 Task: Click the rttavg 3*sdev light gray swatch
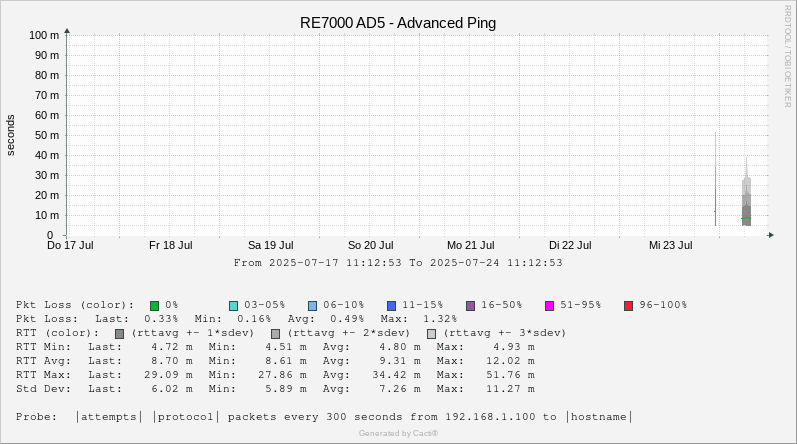[x=432, y=333]
